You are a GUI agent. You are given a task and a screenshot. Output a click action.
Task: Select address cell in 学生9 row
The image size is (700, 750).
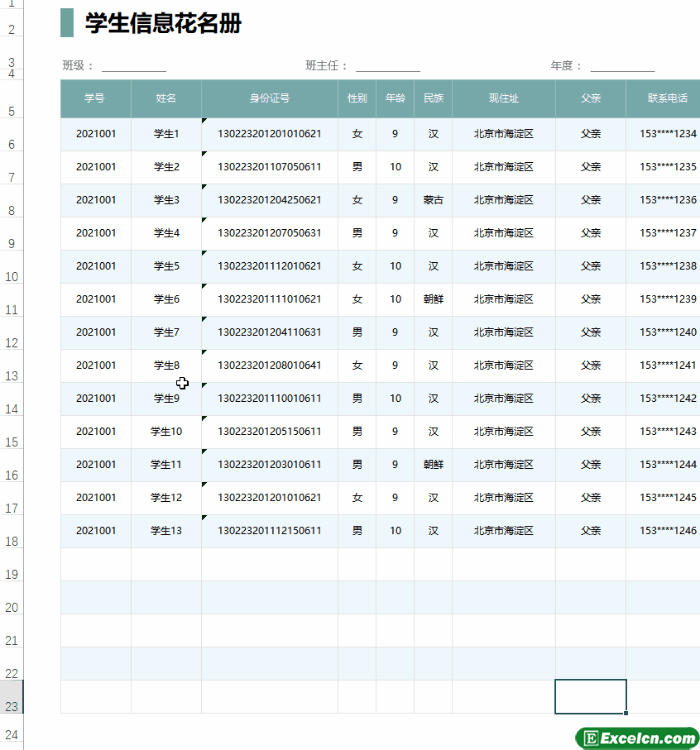tap(504, 398)
